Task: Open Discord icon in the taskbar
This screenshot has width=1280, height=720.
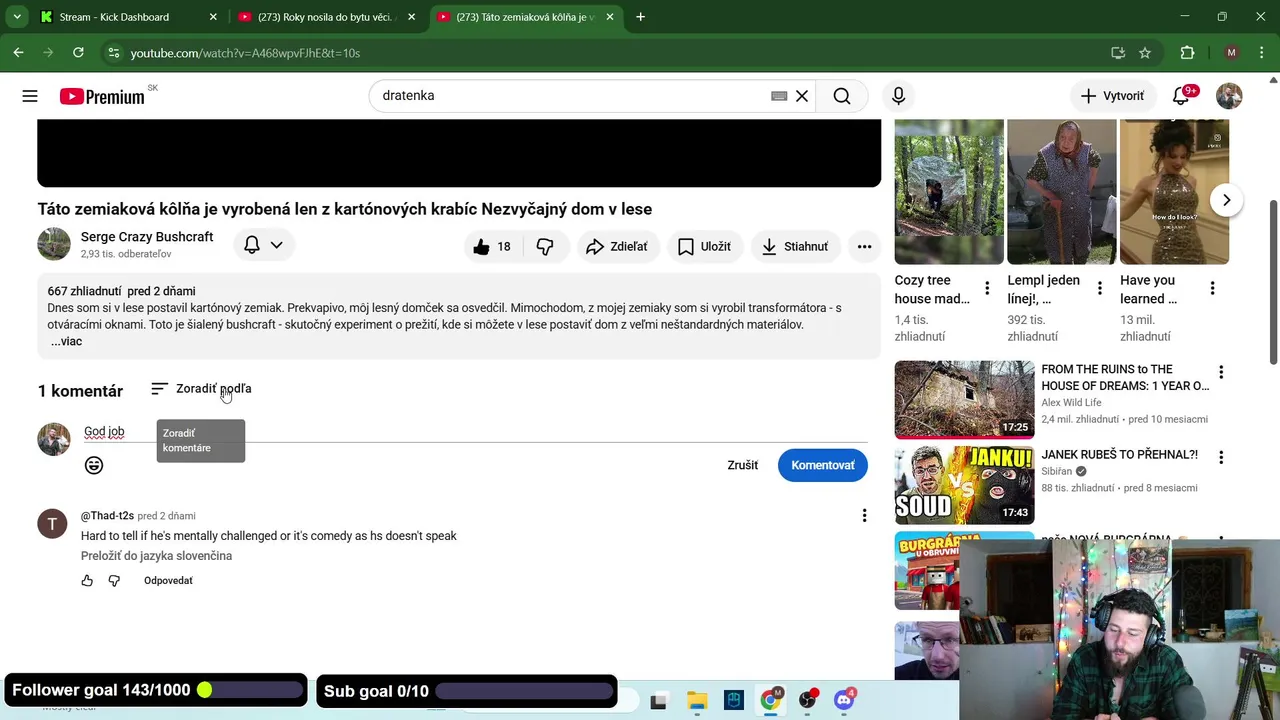Action: pos(844,701)
